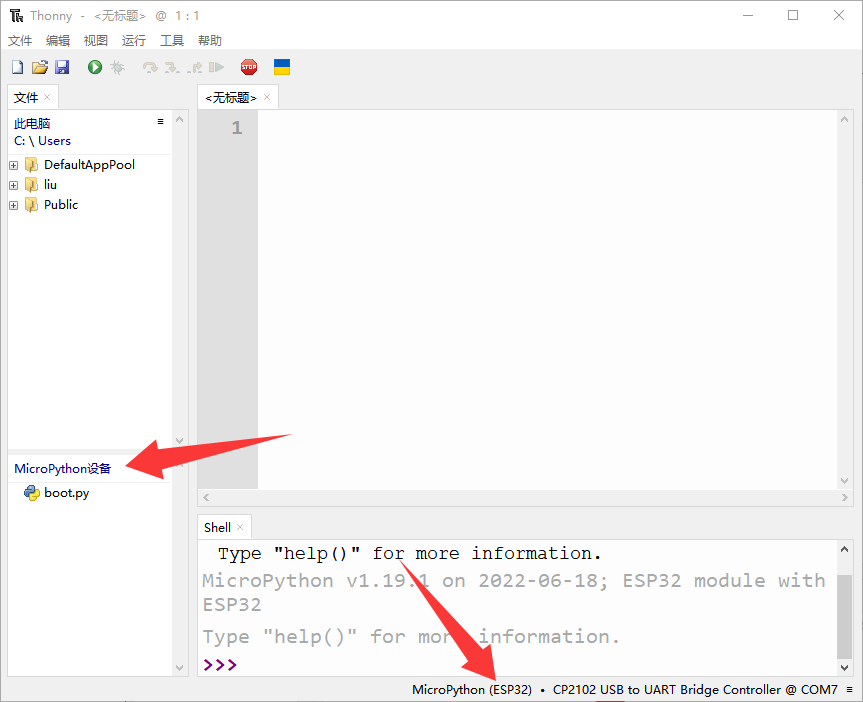Open local files panel options menu

160,121
